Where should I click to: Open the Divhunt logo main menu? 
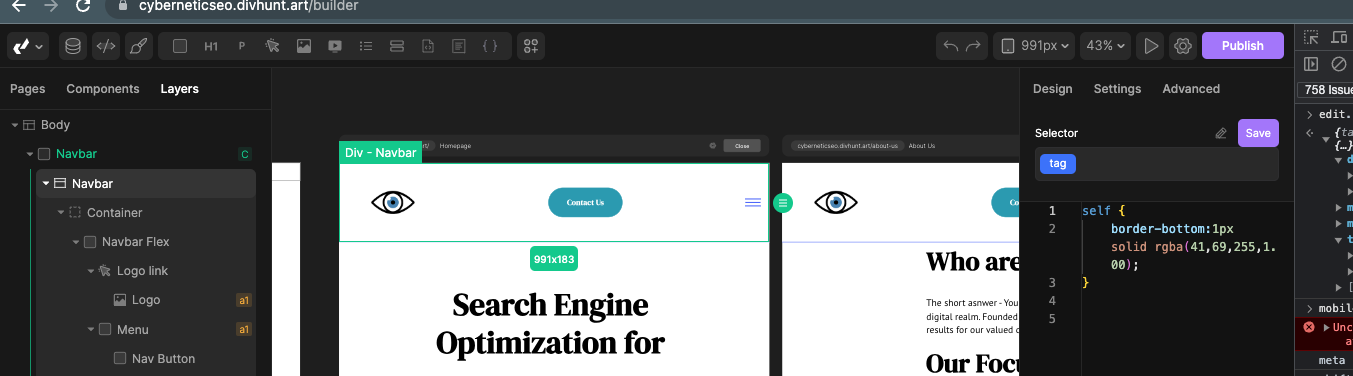point(27,46)
